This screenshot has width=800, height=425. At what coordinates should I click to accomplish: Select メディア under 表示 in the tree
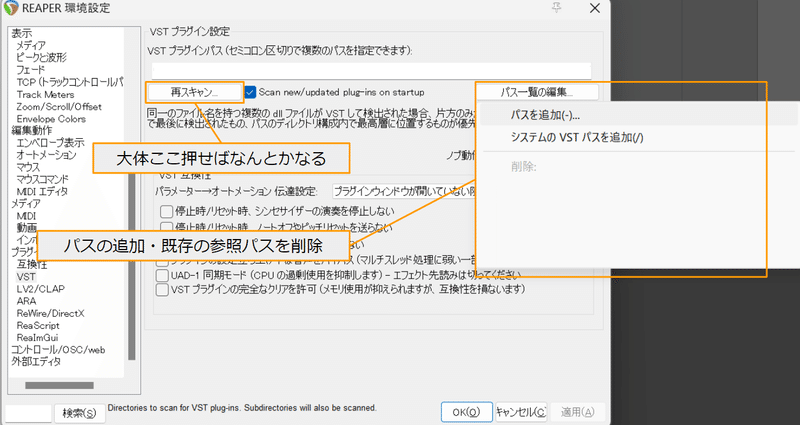(31, 46)
